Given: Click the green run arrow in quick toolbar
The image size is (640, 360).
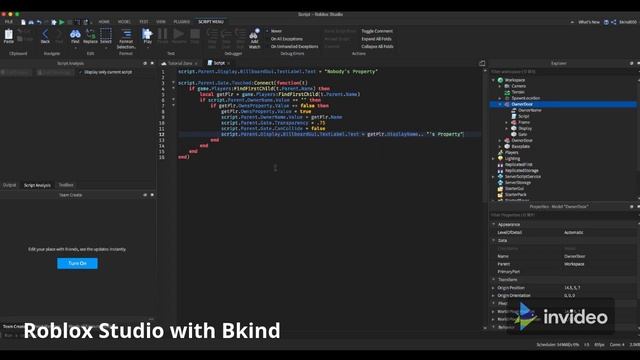Looking at the screenshot, I should point(61,22).
